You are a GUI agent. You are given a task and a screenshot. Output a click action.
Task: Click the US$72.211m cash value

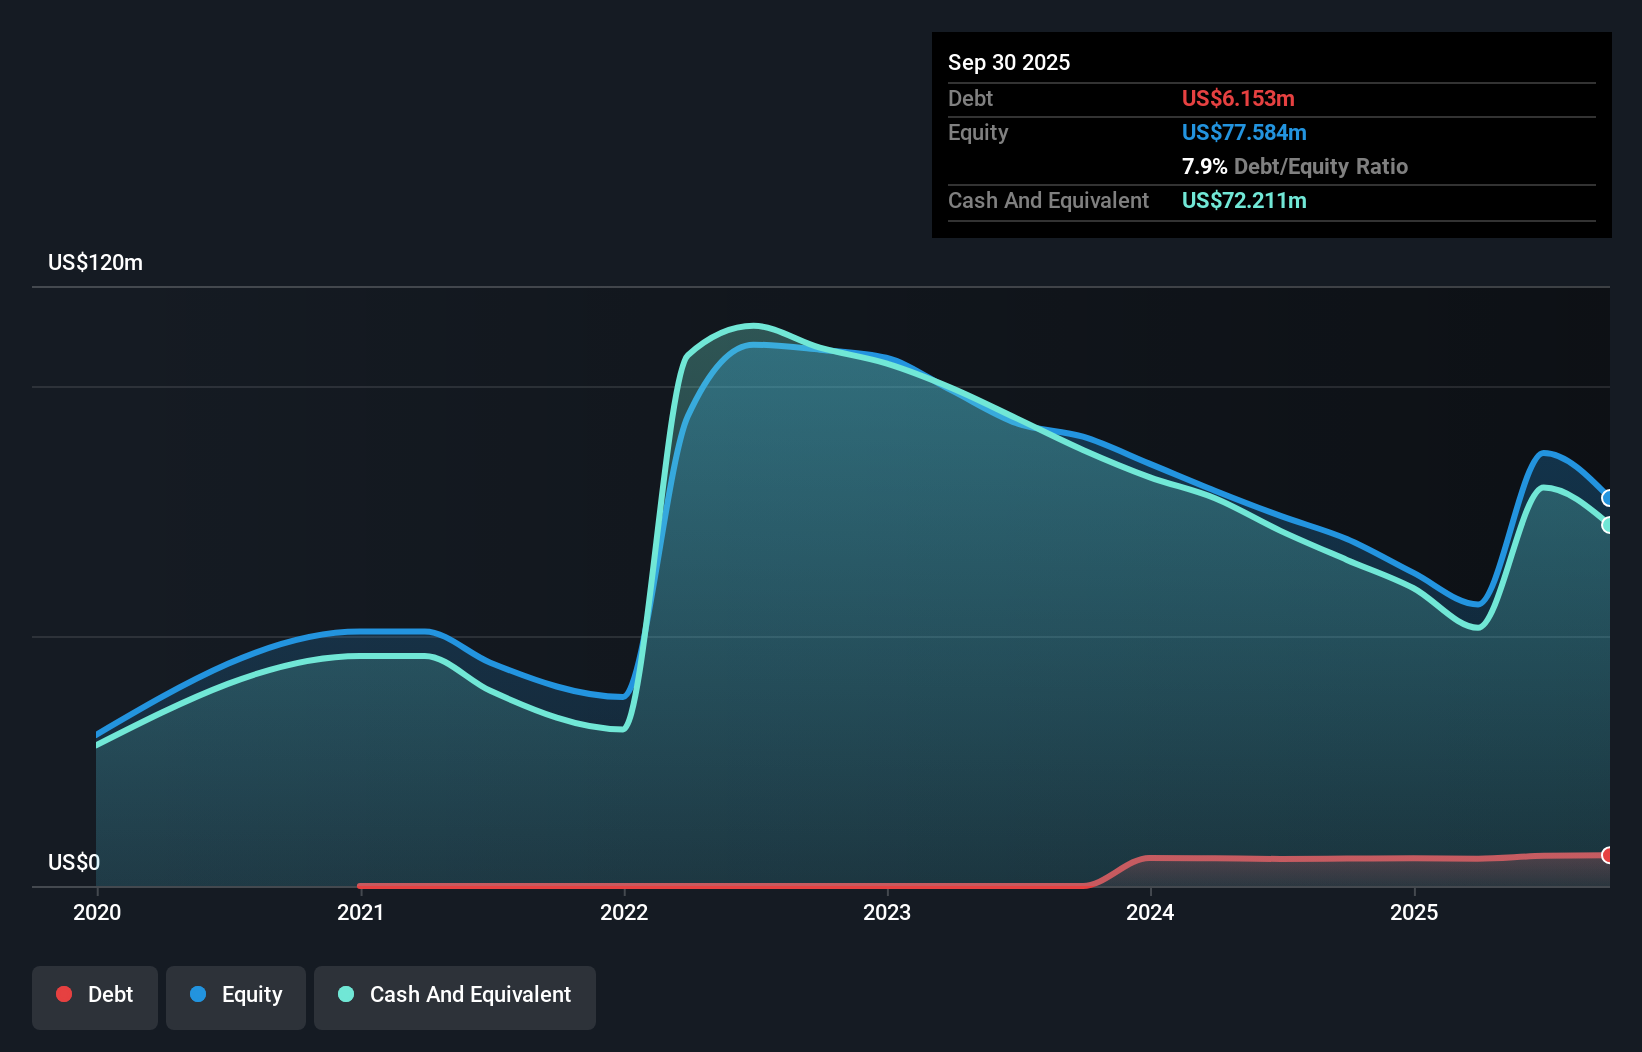click(1244, 201)
